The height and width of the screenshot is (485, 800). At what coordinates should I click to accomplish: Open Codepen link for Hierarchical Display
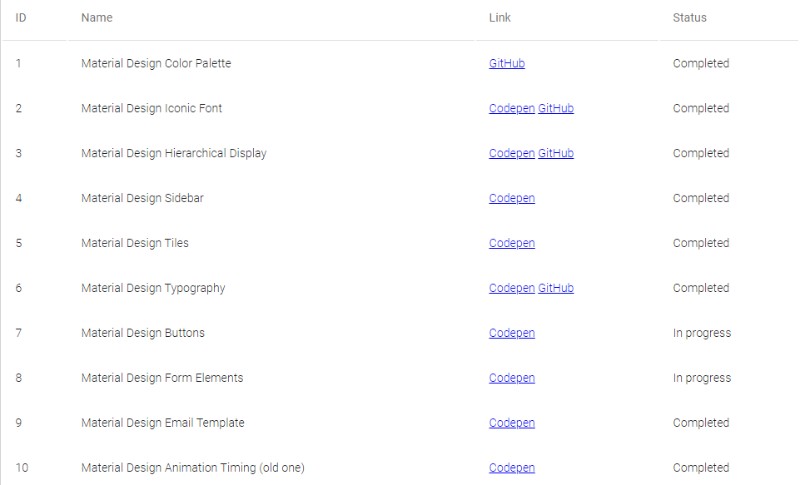[512, 153]
